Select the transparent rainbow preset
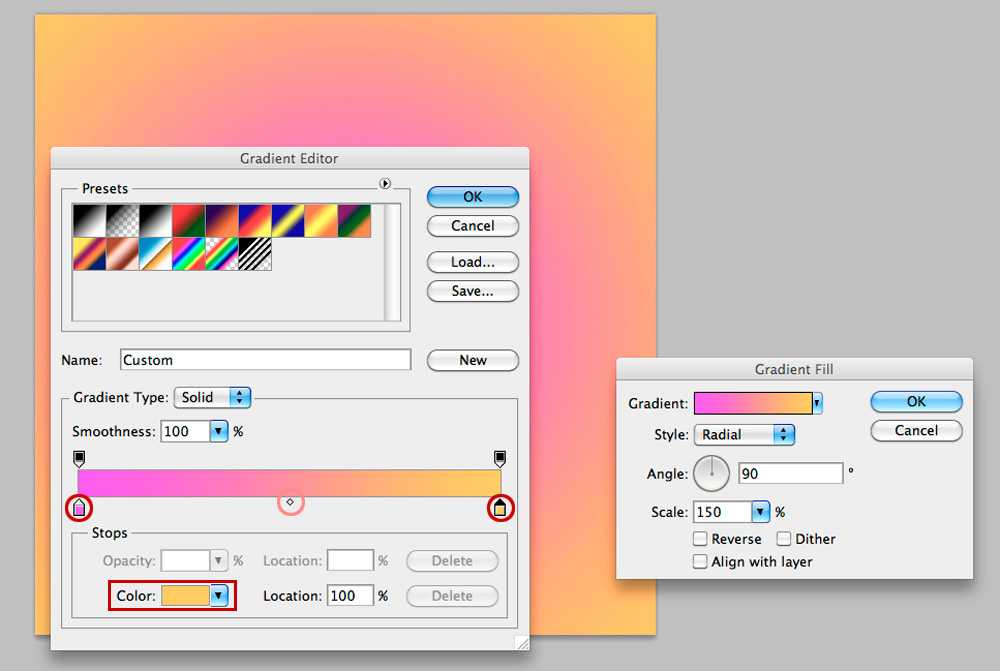 pyautogui.click(x=222, y=254)
